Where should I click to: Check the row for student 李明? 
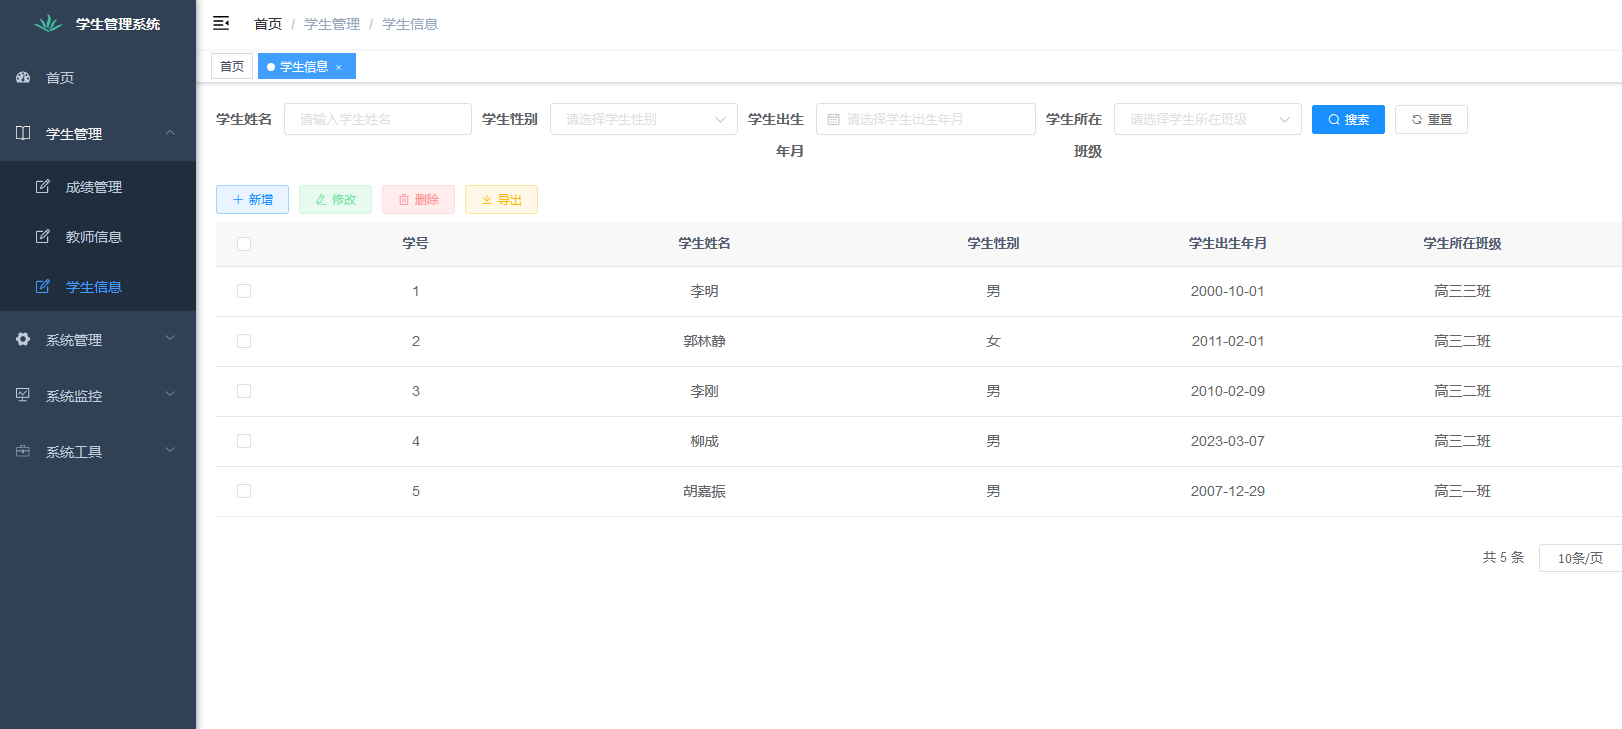coord(244,291)
